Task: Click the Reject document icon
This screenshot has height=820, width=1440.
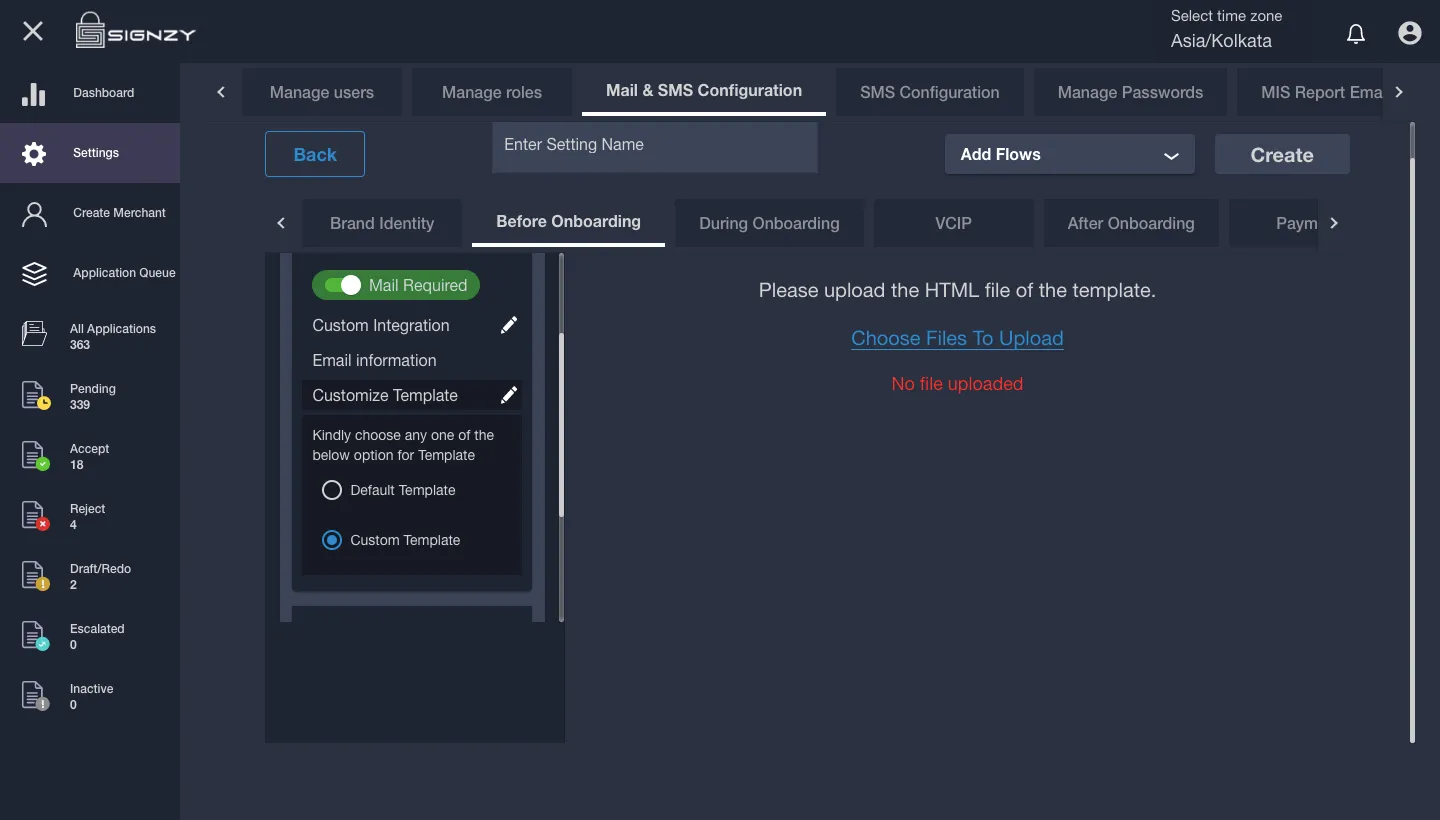Action: pyautogui.click(x=35, y=515)
